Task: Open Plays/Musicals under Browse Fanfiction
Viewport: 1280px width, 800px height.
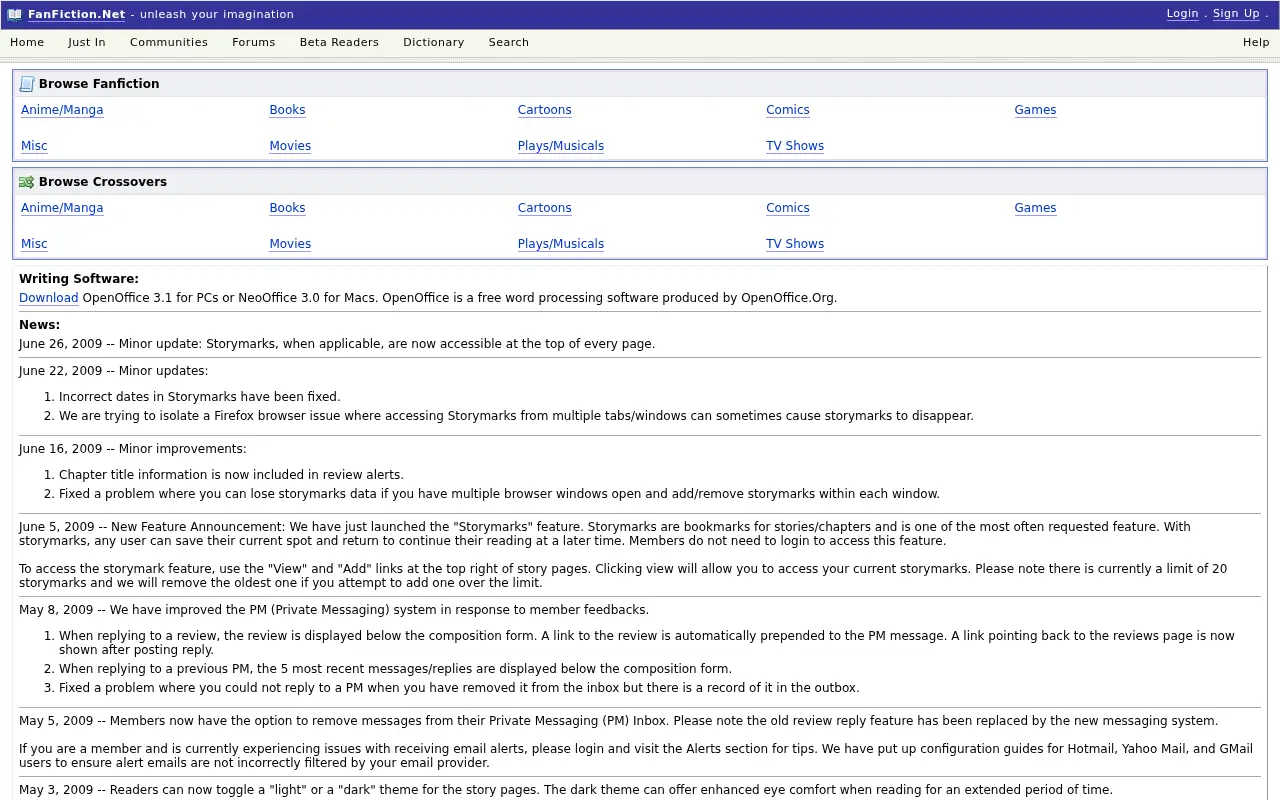Action: pos(561,146)
